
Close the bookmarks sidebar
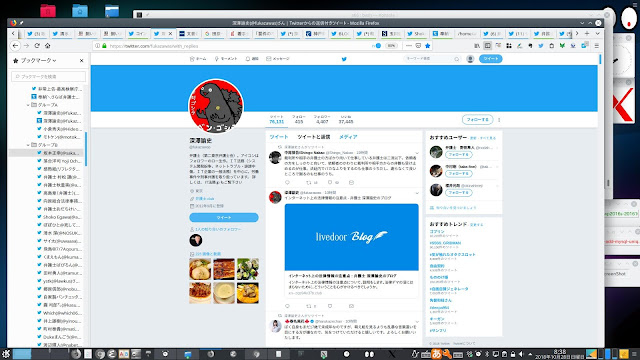click(x=81, y=60)
